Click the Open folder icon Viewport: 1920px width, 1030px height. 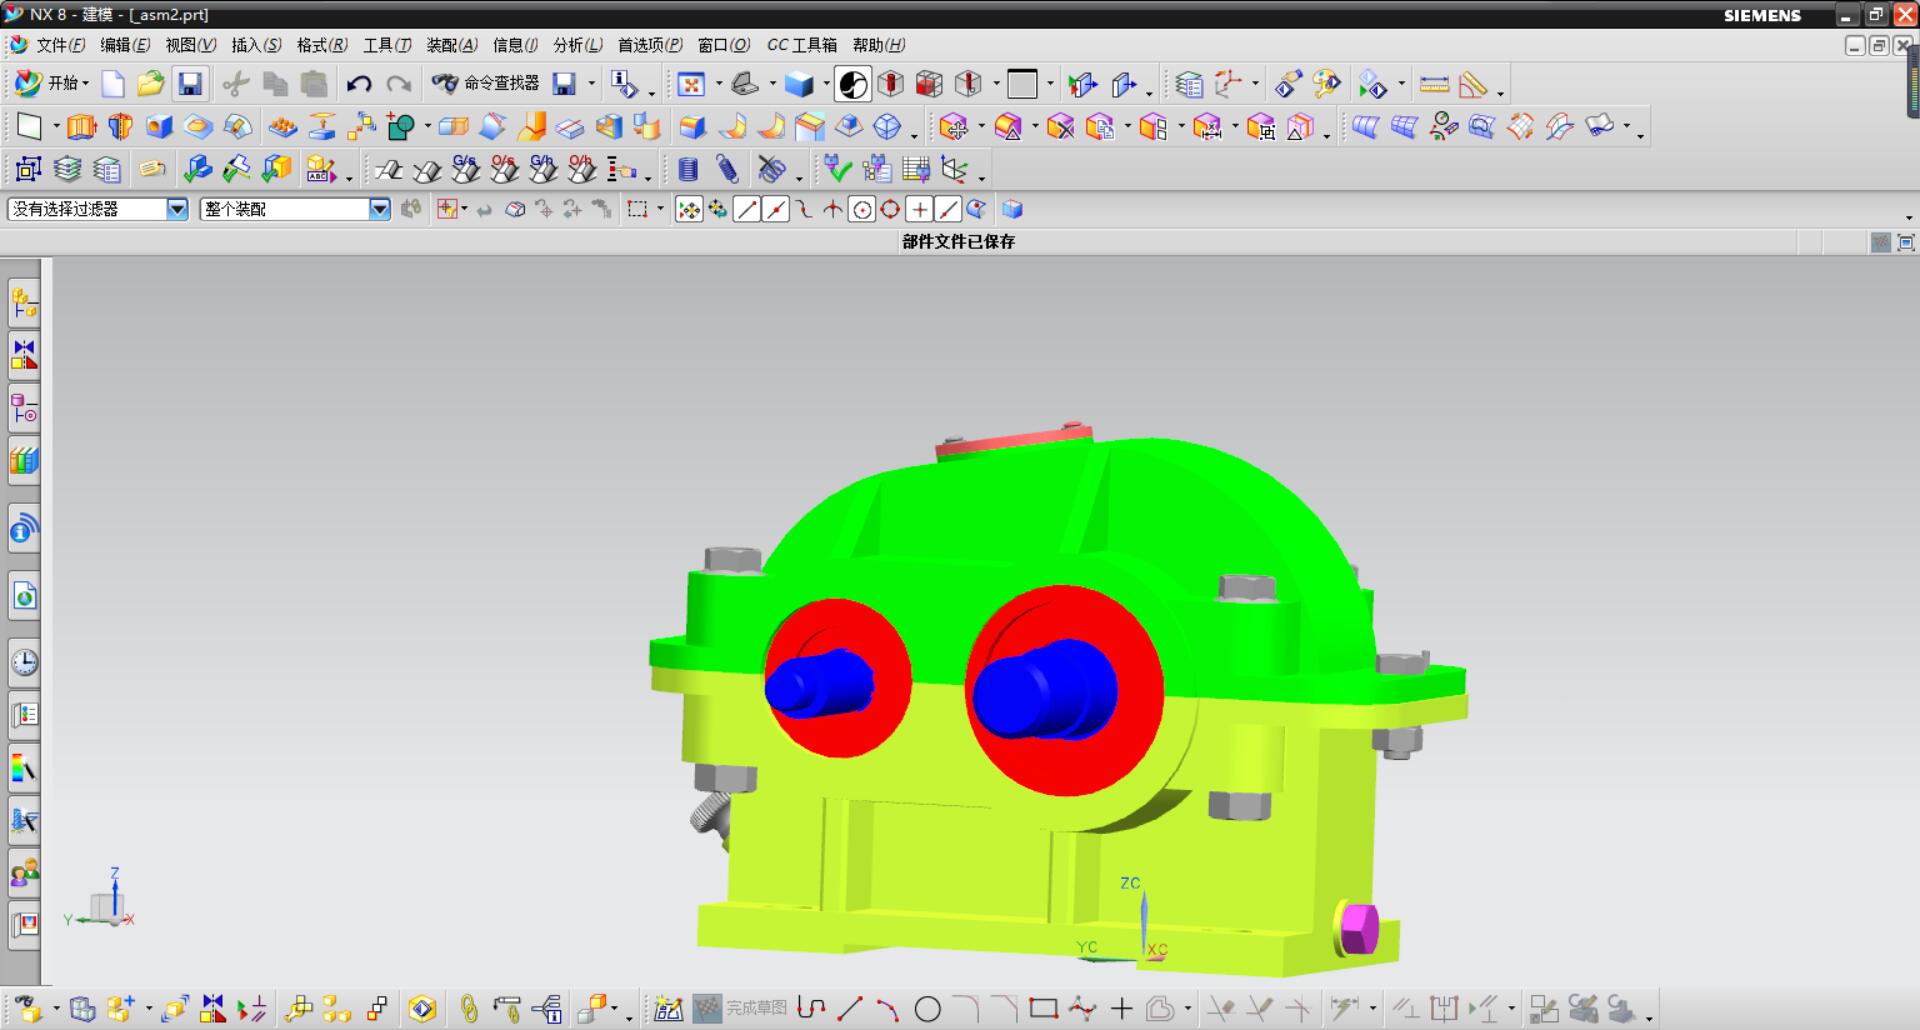tap(151, 84)
